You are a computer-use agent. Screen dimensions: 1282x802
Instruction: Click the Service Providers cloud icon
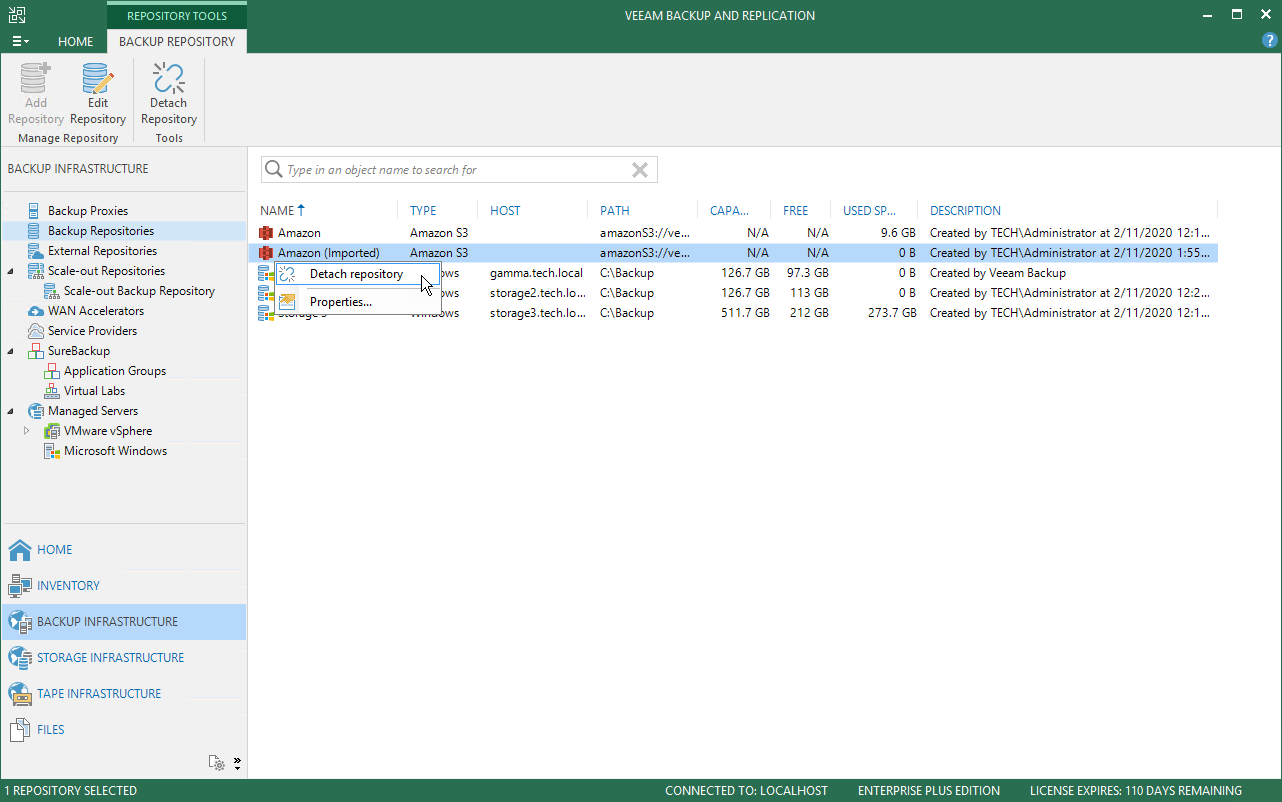point(36,331)
